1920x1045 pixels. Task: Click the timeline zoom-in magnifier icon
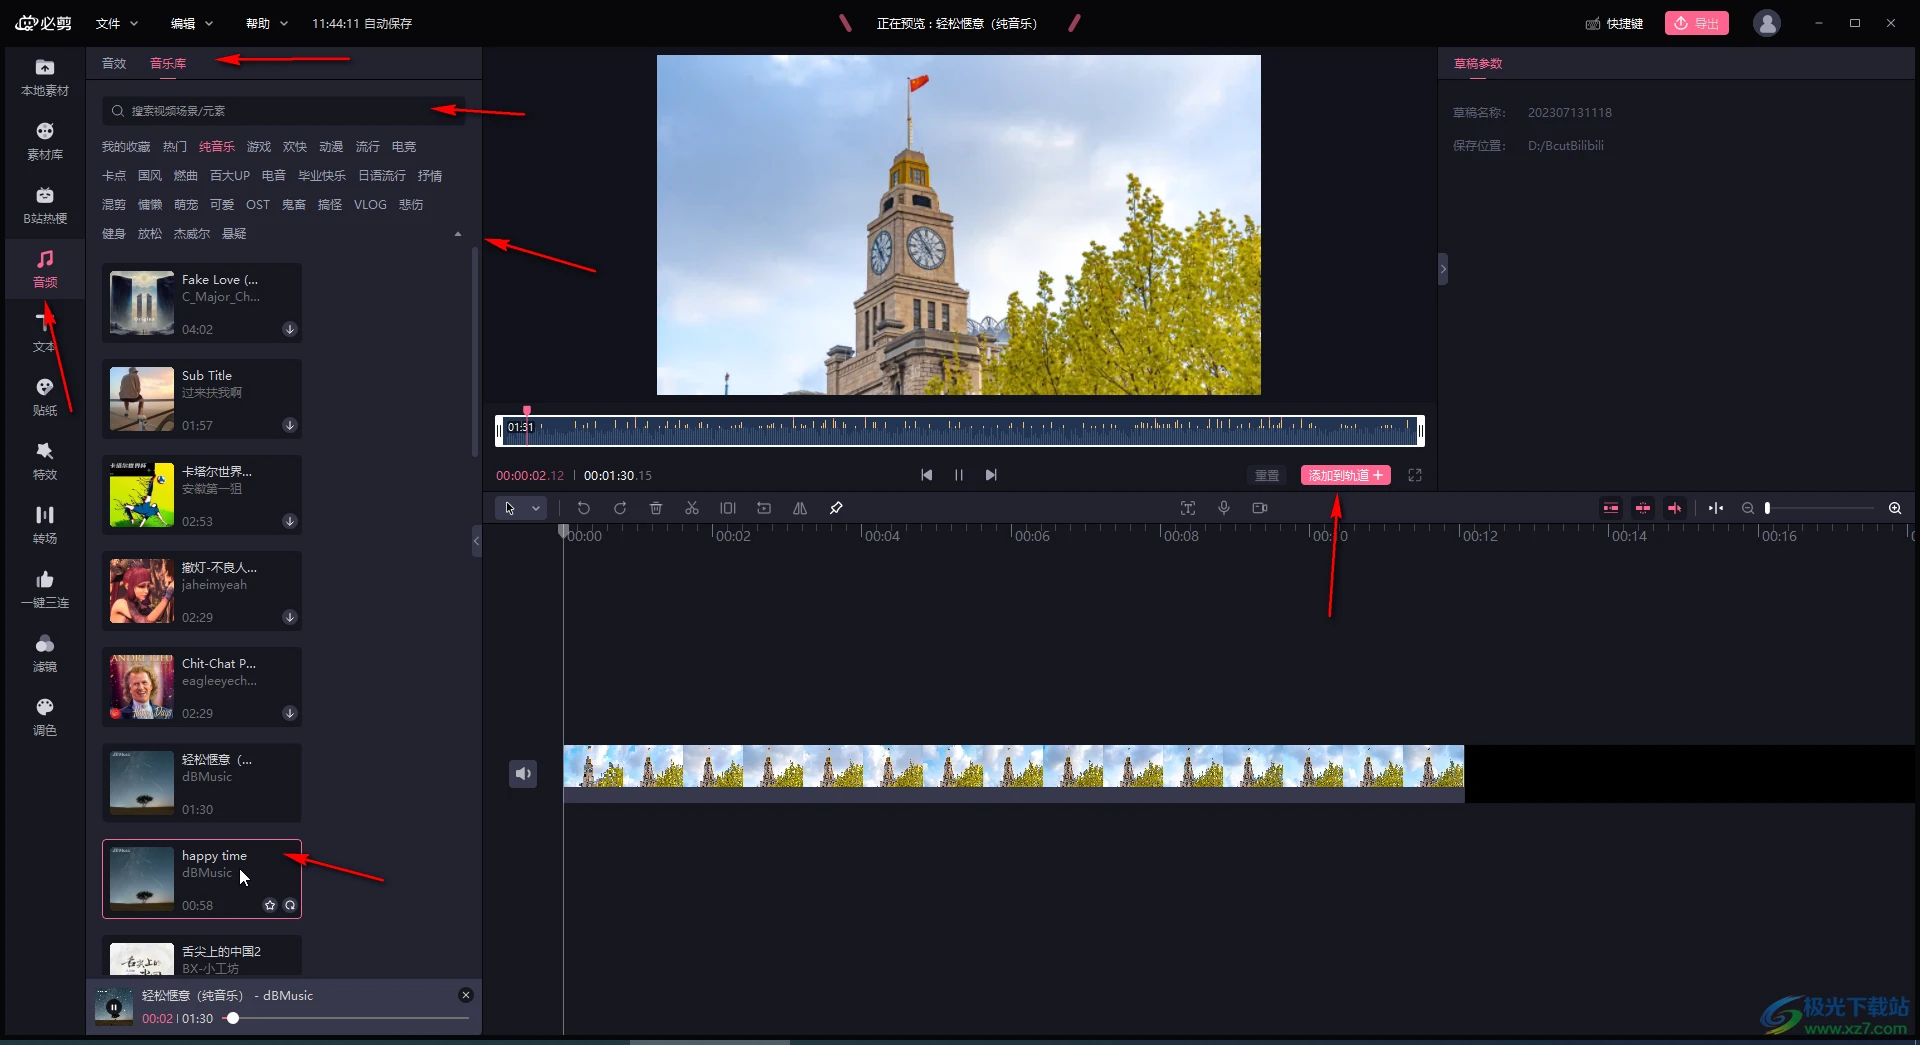(x=1894, y=508)
